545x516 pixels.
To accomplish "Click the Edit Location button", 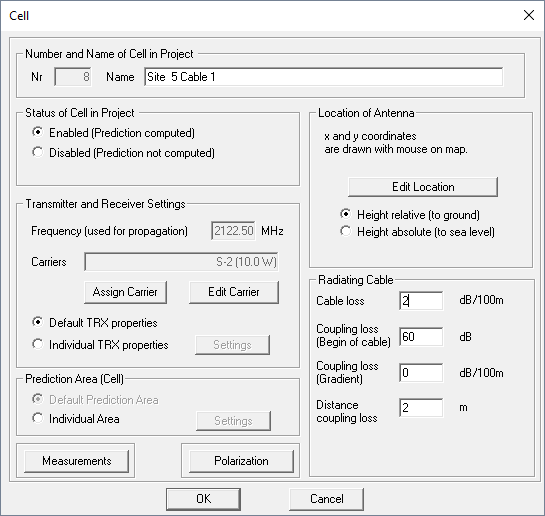I will pos(423,187).
